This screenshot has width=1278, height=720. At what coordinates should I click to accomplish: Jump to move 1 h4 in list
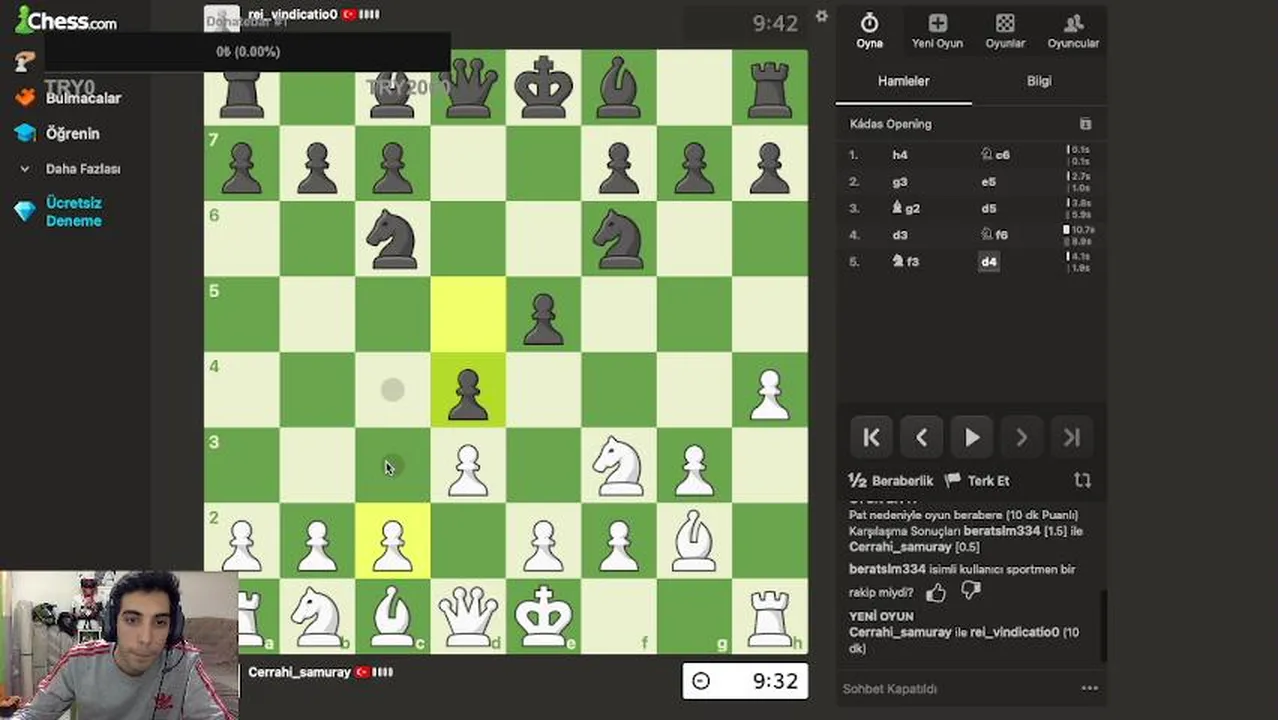900,155
